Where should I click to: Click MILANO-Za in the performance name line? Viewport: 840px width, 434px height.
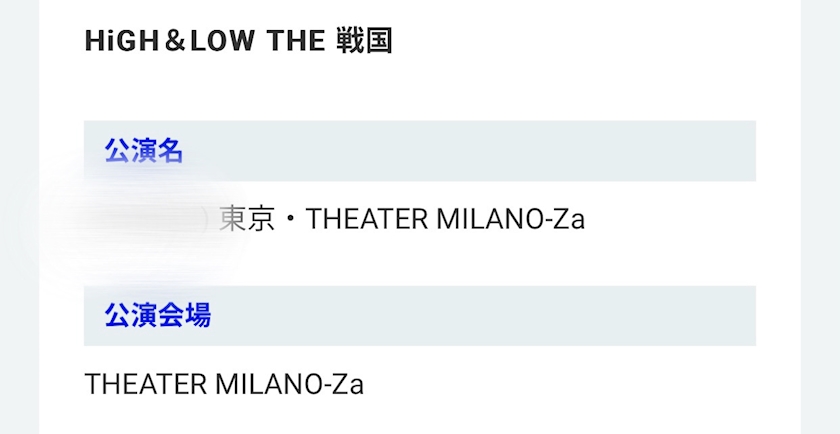[511, 219]
